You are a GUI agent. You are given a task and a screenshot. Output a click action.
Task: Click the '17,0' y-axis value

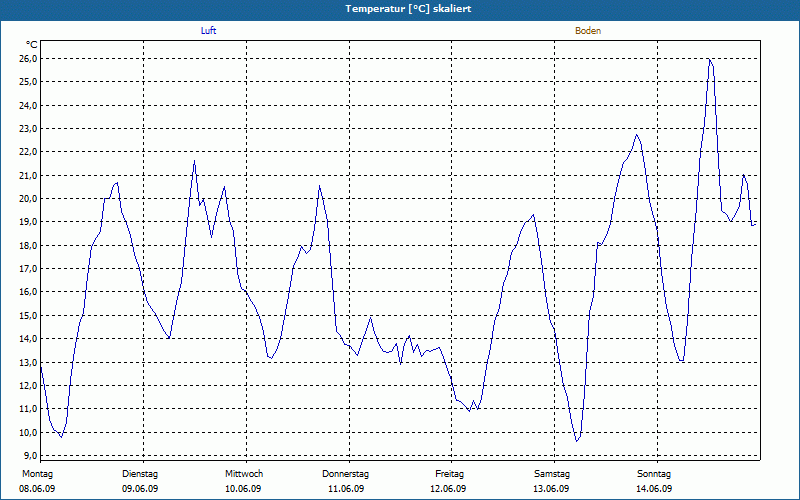(28, 268)
